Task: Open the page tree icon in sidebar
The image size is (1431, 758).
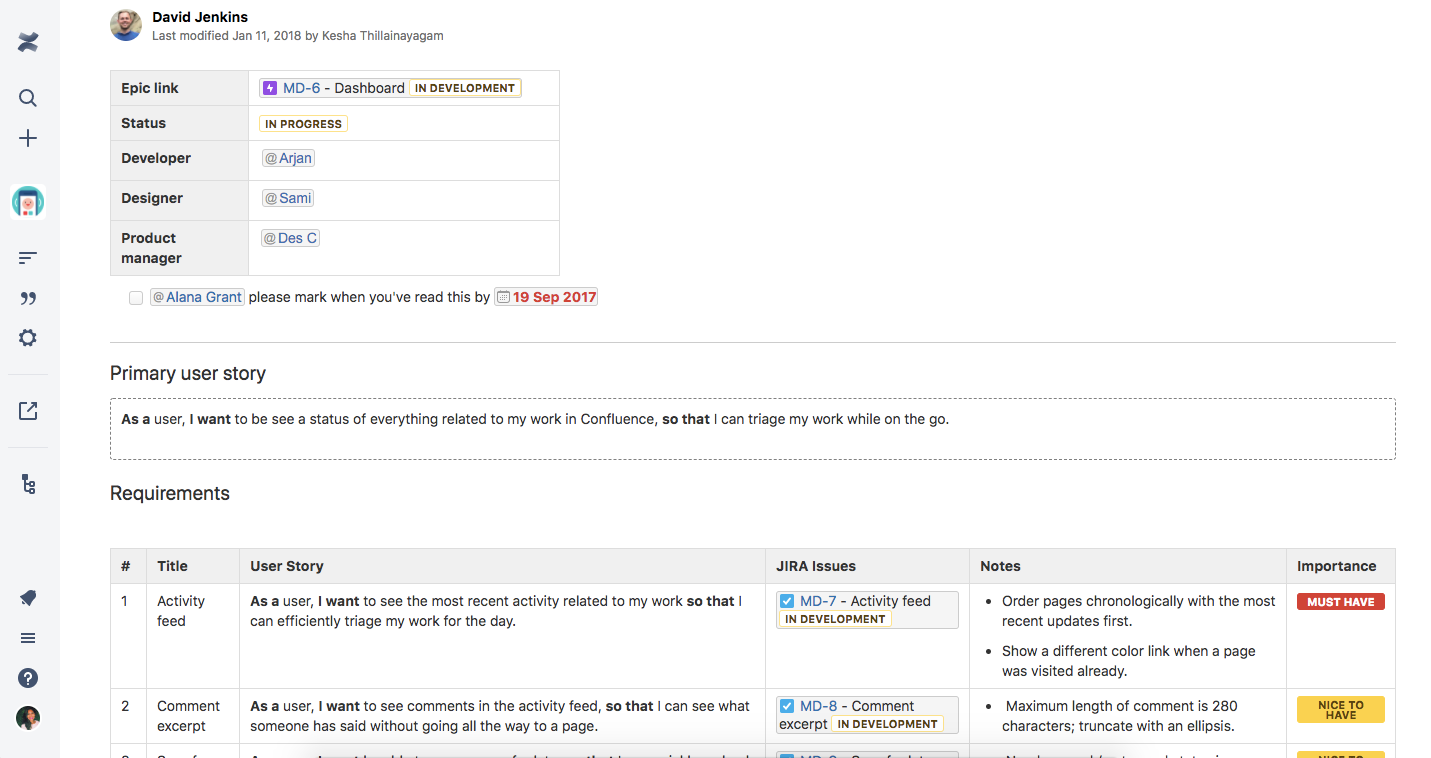Action: tap(28, 485)
